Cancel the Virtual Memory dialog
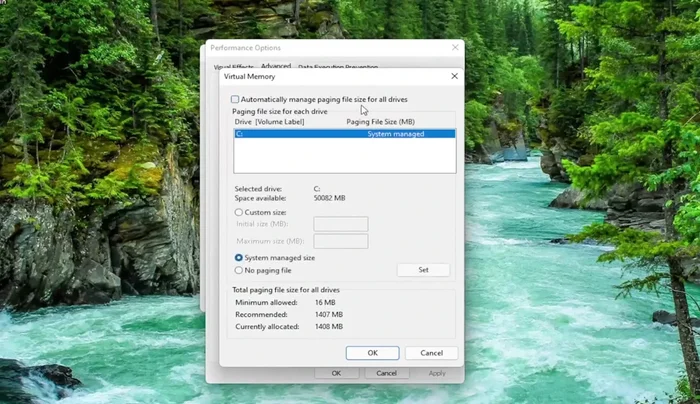Viewport: 700px width, 404px height. click(x=431, y=353)
